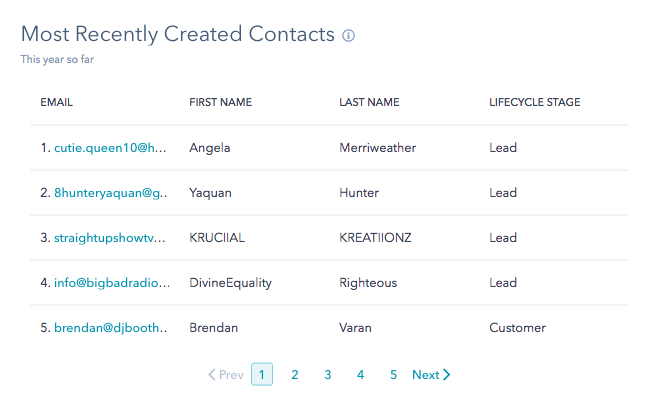Viewport: 657px width, 404px height.
Task: Open the brendan@djbooth email contact link
Action: (x=111, y=328)
